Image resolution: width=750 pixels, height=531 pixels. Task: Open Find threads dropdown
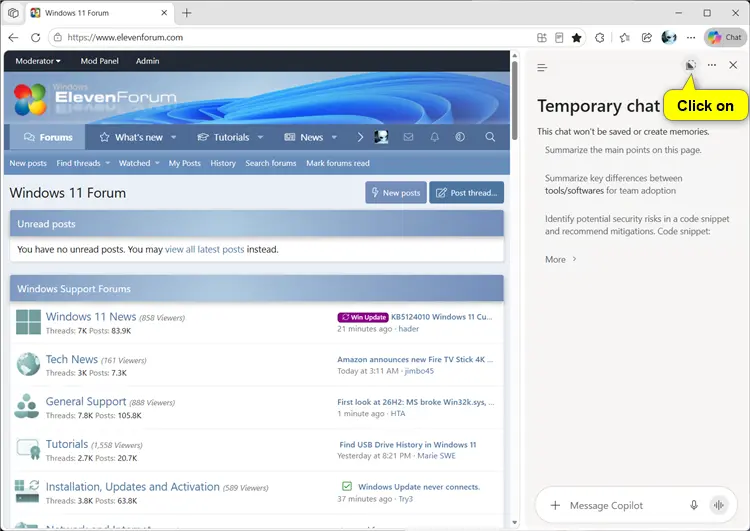point(83,163)
